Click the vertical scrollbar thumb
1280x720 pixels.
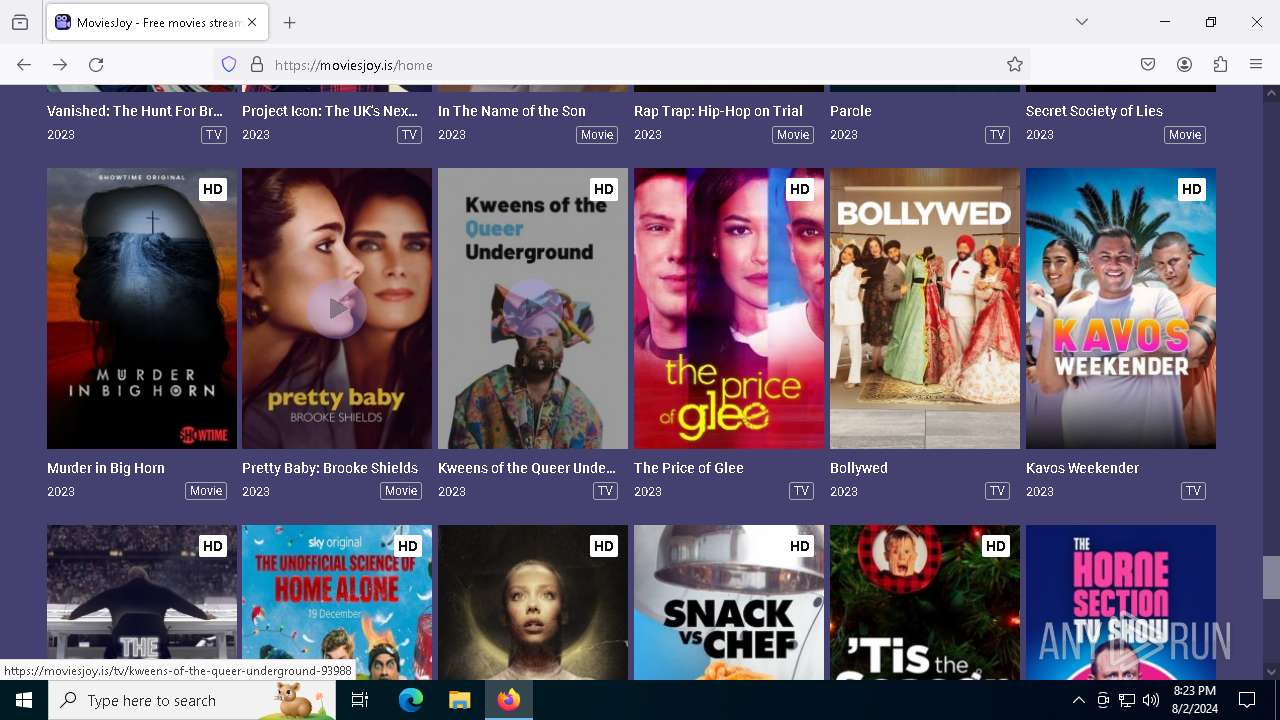(1271, 577)
